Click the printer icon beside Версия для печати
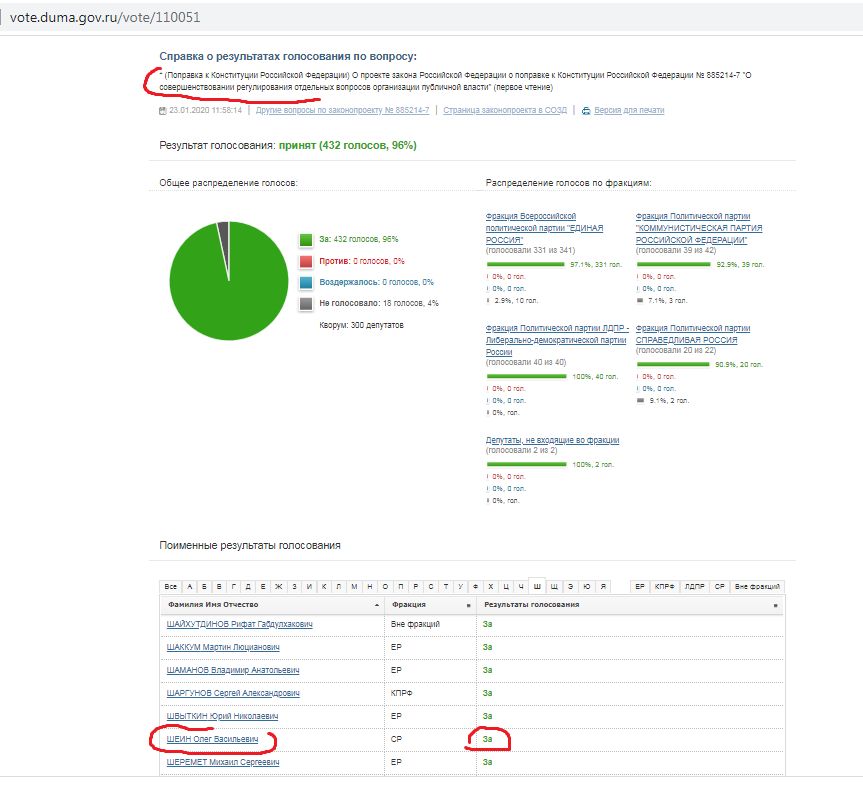Screen dimensions: 863x797 (587, 110)
